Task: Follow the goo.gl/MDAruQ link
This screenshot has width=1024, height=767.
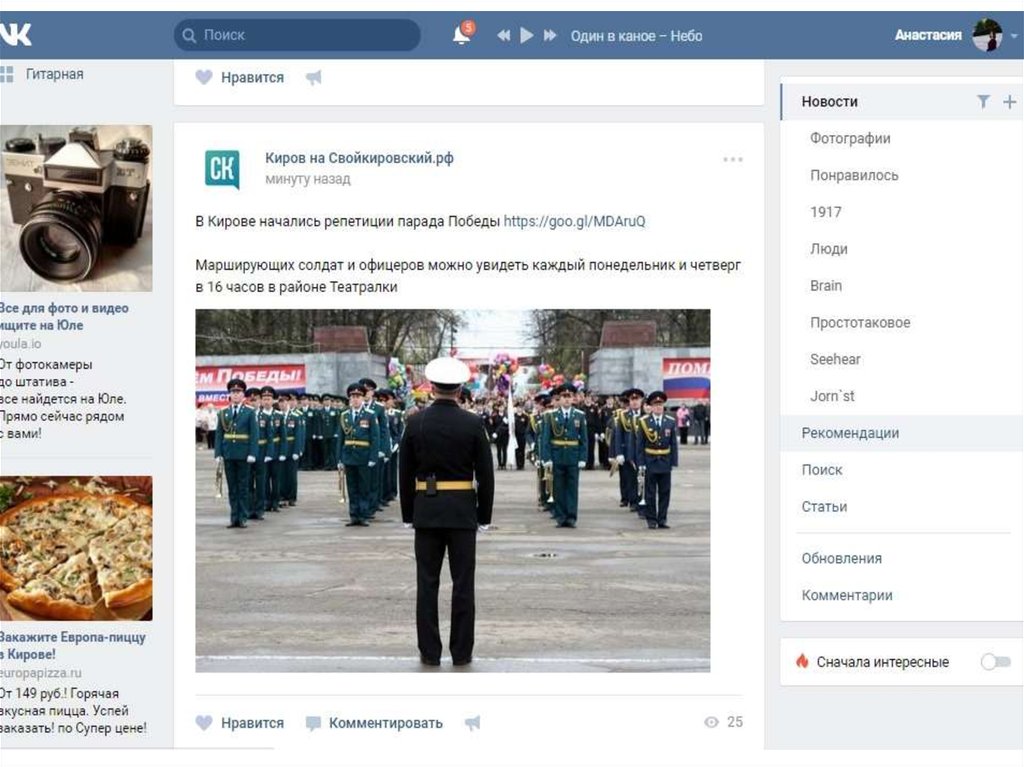Action: 574,221
